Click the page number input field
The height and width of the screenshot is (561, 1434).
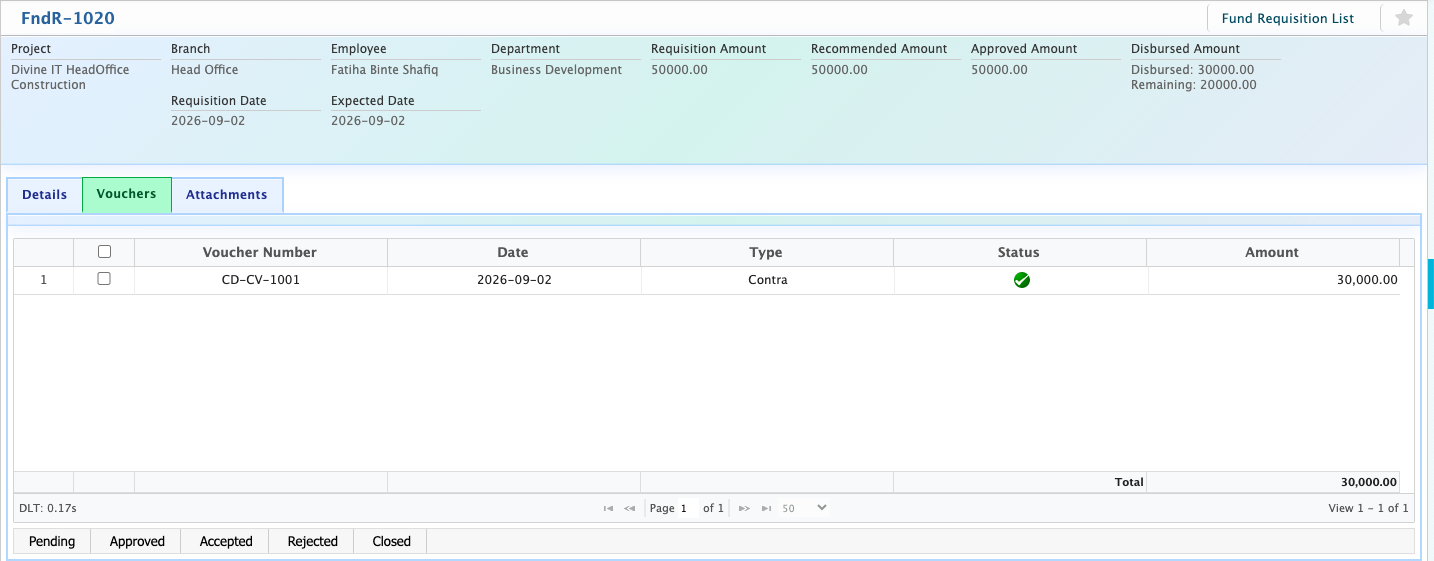pos(687,508)
